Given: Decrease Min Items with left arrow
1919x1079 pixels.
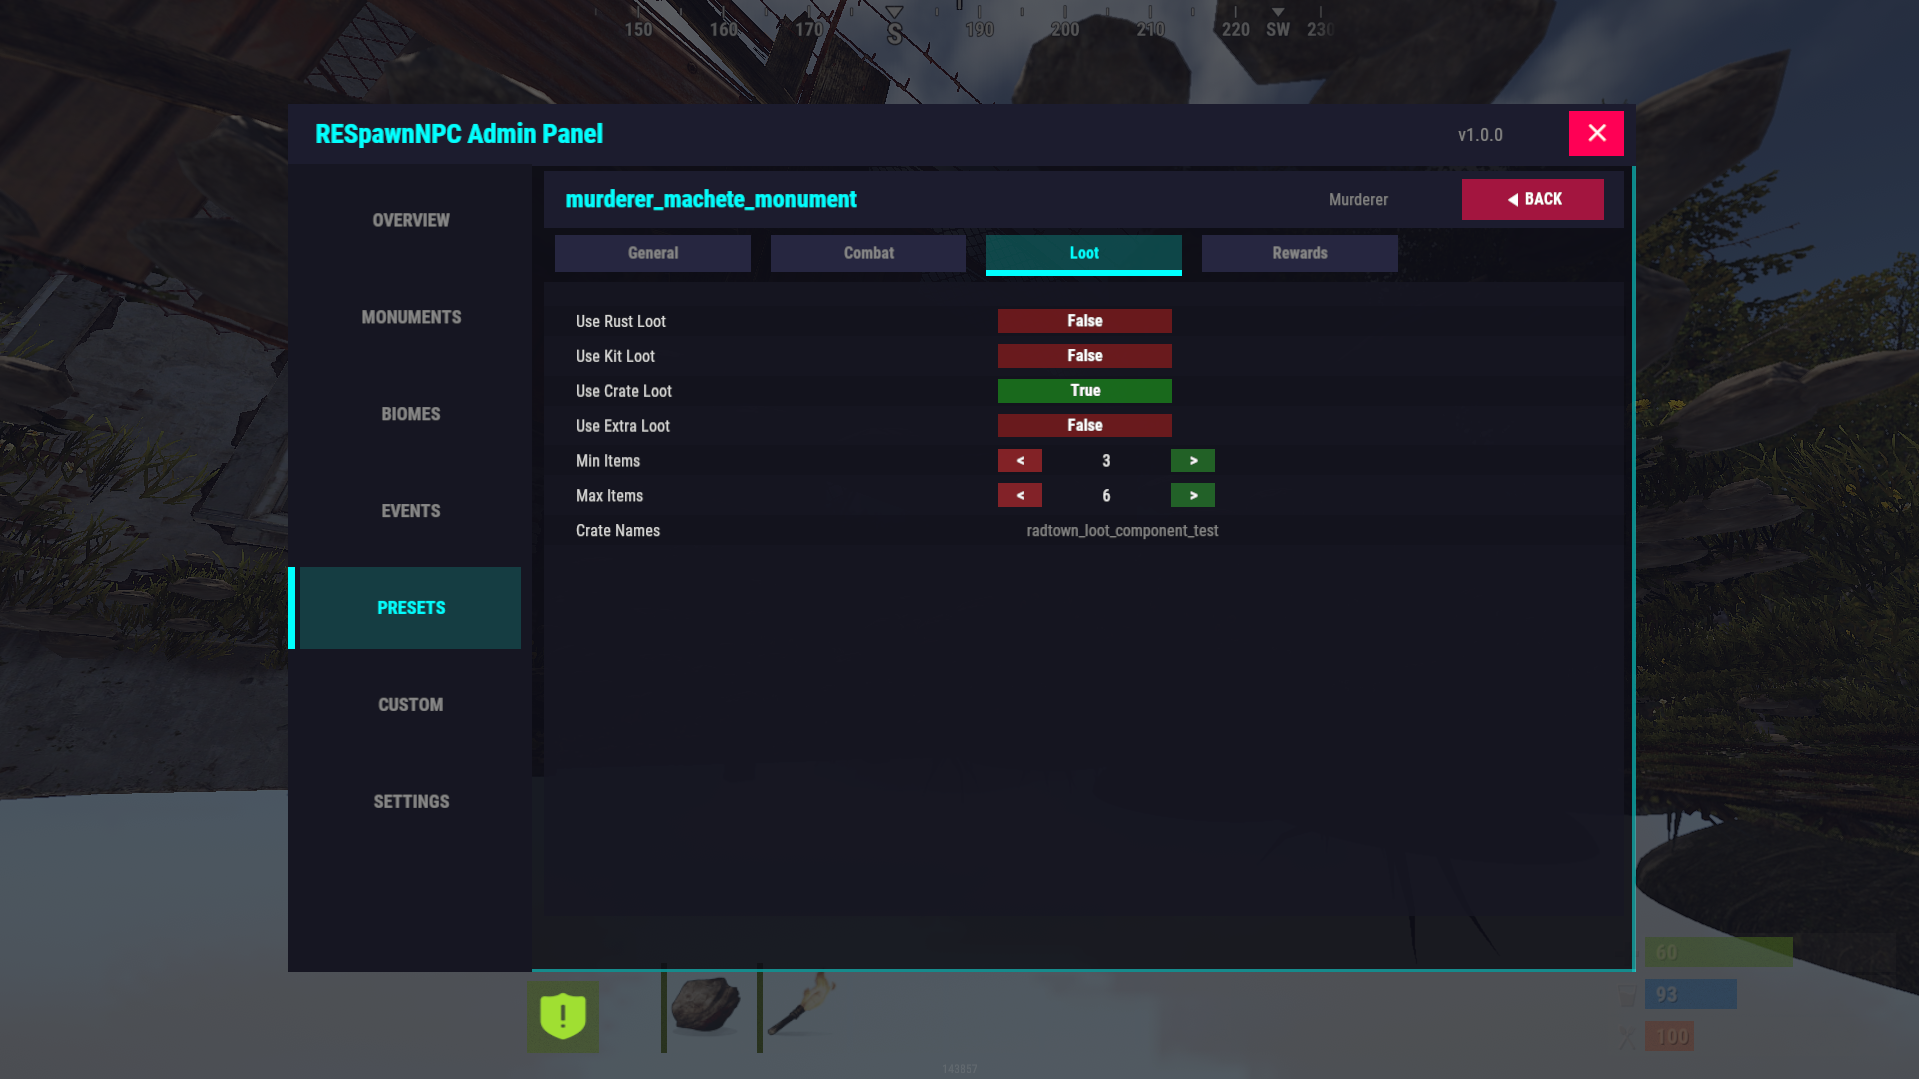Looking at the screenshot, I should click(x=1019, y=461).
